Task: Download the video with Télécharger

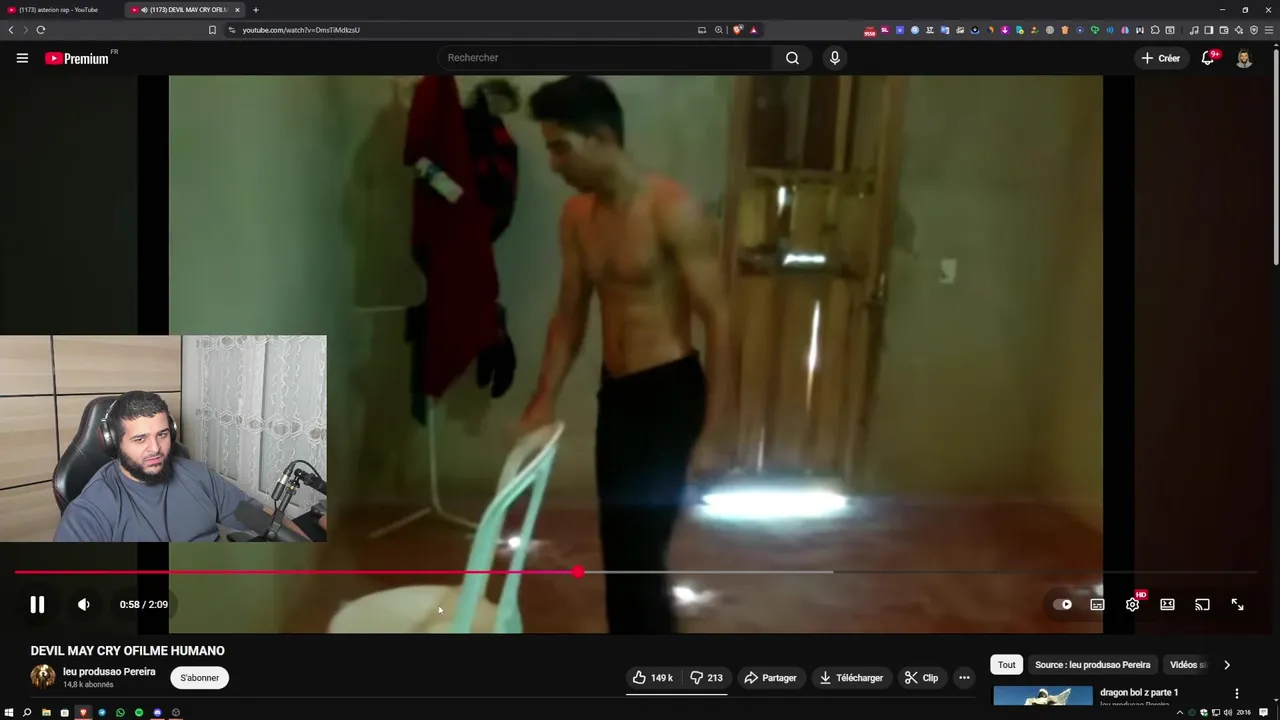Action: [x=851, y=678]
